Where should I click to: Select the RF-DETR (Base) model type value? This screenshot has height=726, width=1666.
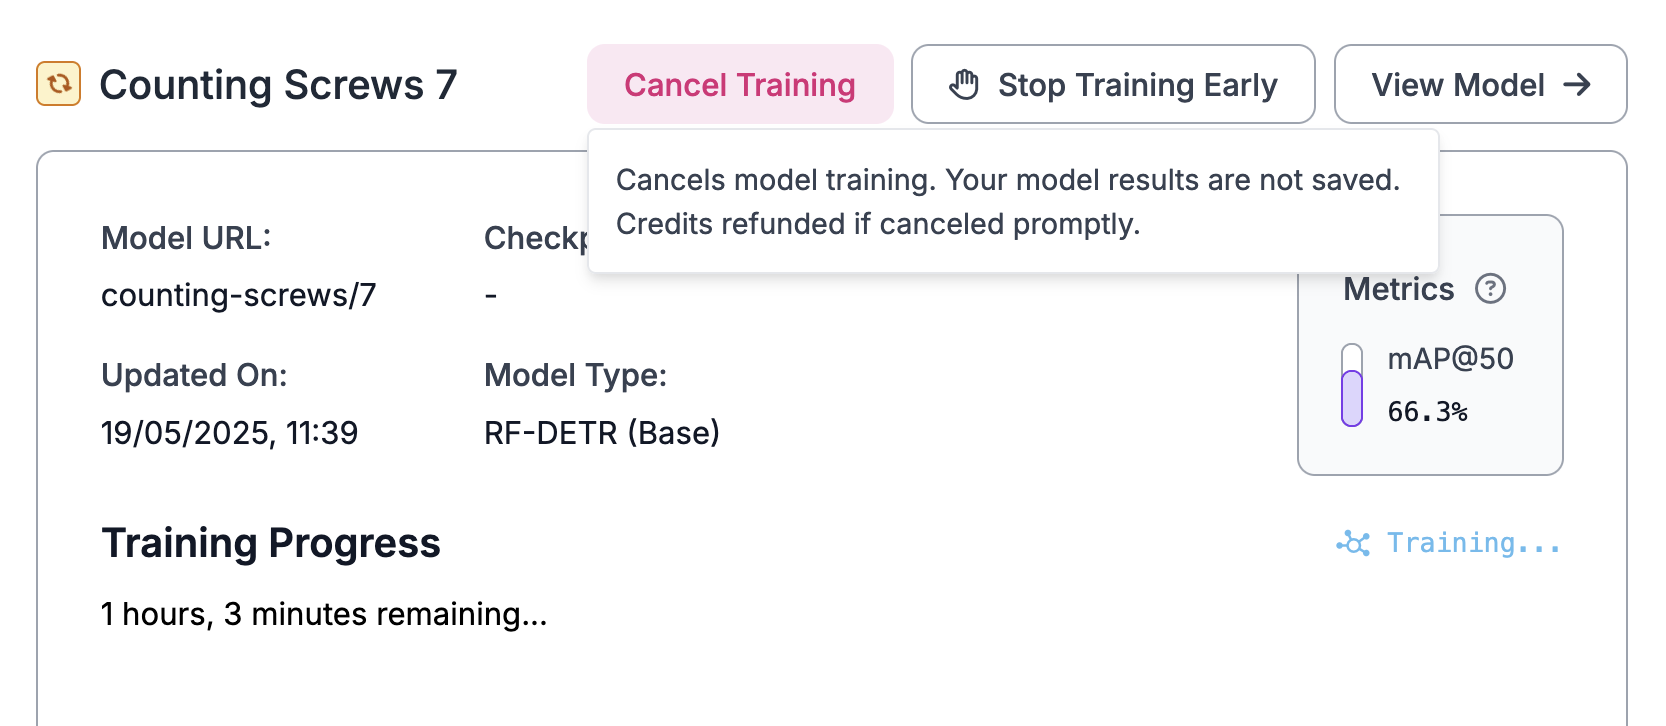pos(601,433)
